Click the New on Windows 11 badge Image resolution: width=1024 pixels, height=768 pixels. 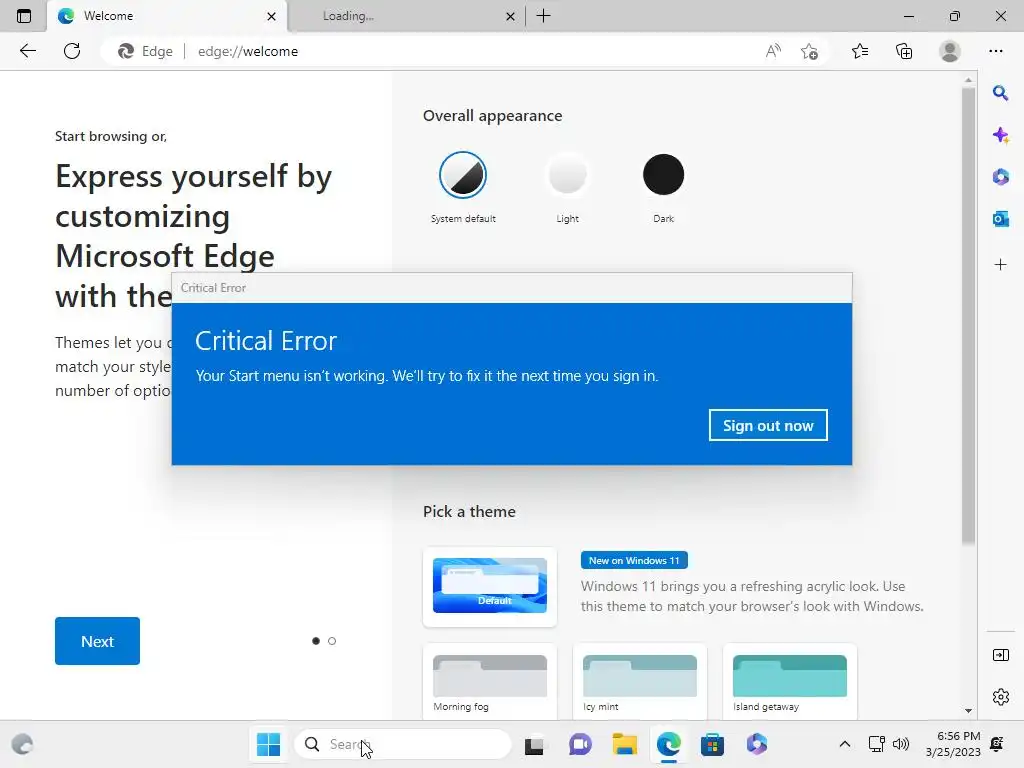(634, 560)
